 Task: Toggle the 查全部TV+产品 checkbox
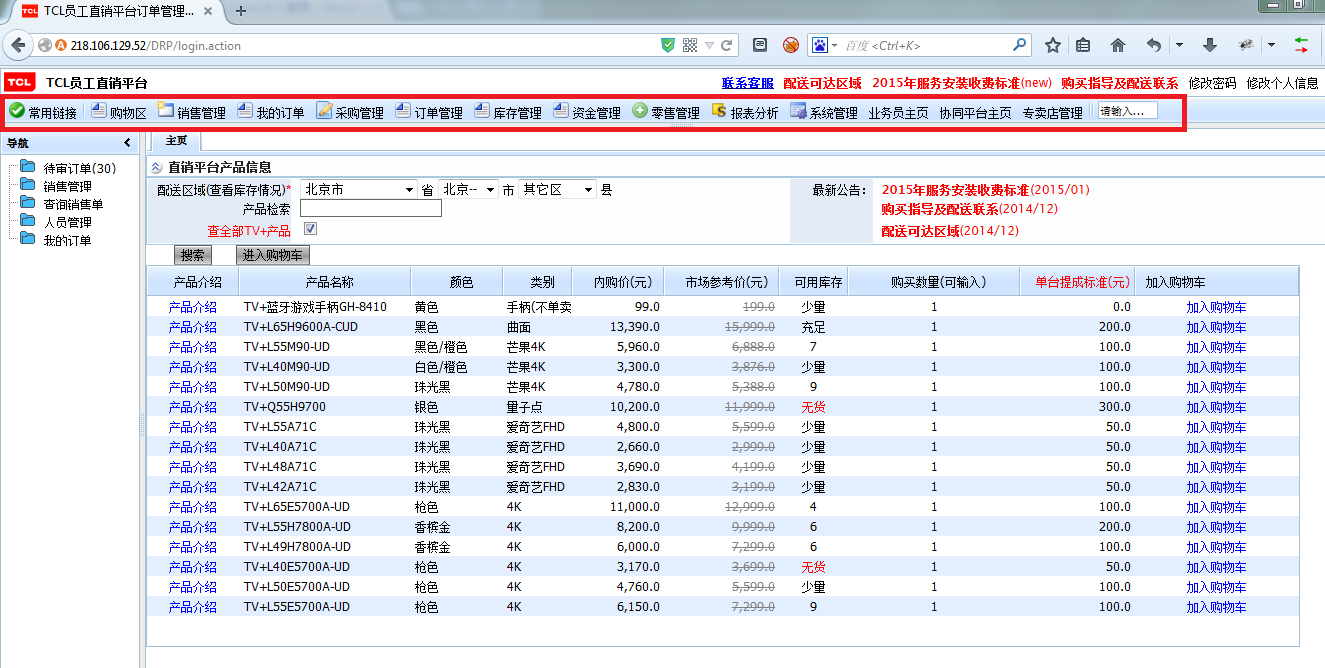(x=310, y=230)
